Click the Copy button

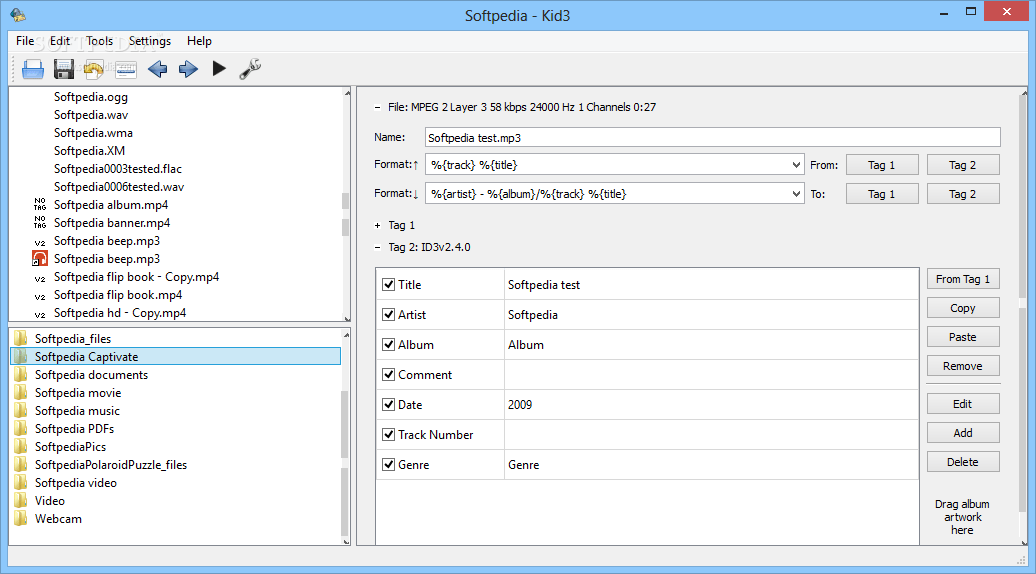pyautogui.click(x=963, y=308)
